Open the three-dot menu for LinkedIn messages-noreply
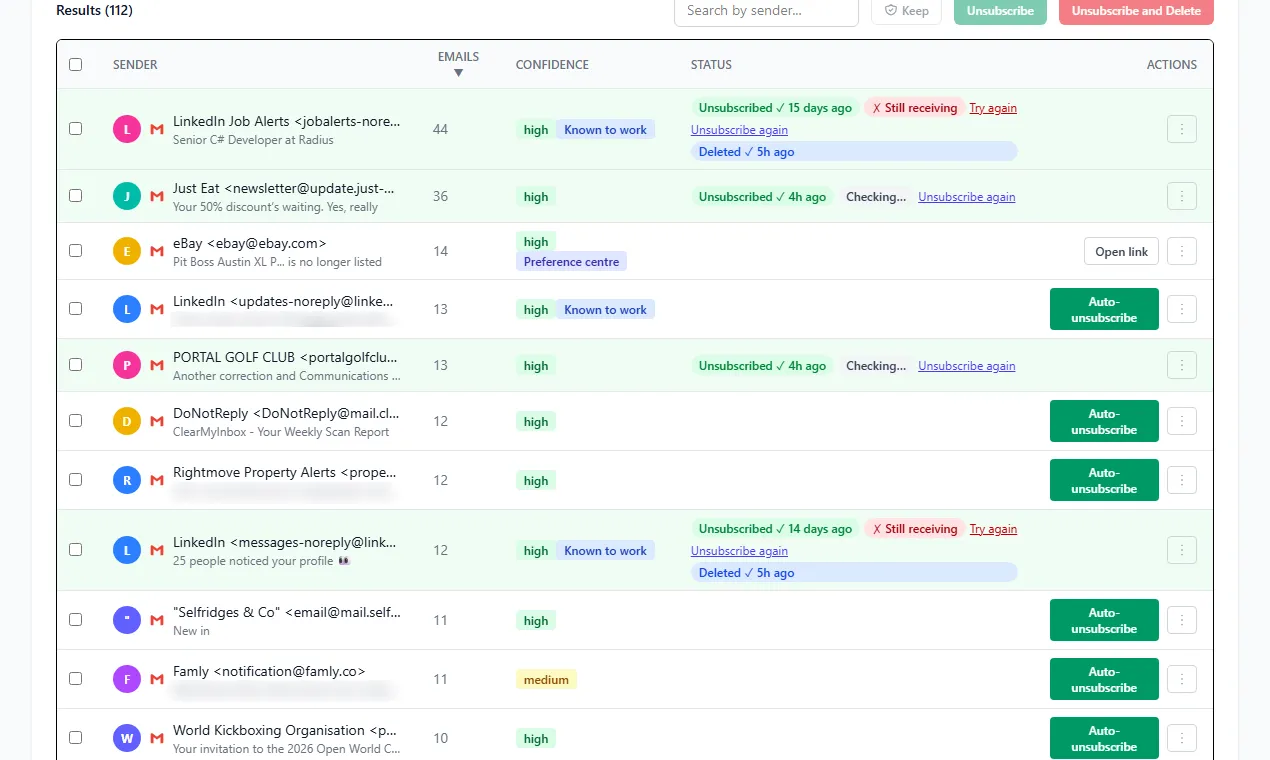This screenshot has width=1270, height=760. click(x=1182, y=550)
